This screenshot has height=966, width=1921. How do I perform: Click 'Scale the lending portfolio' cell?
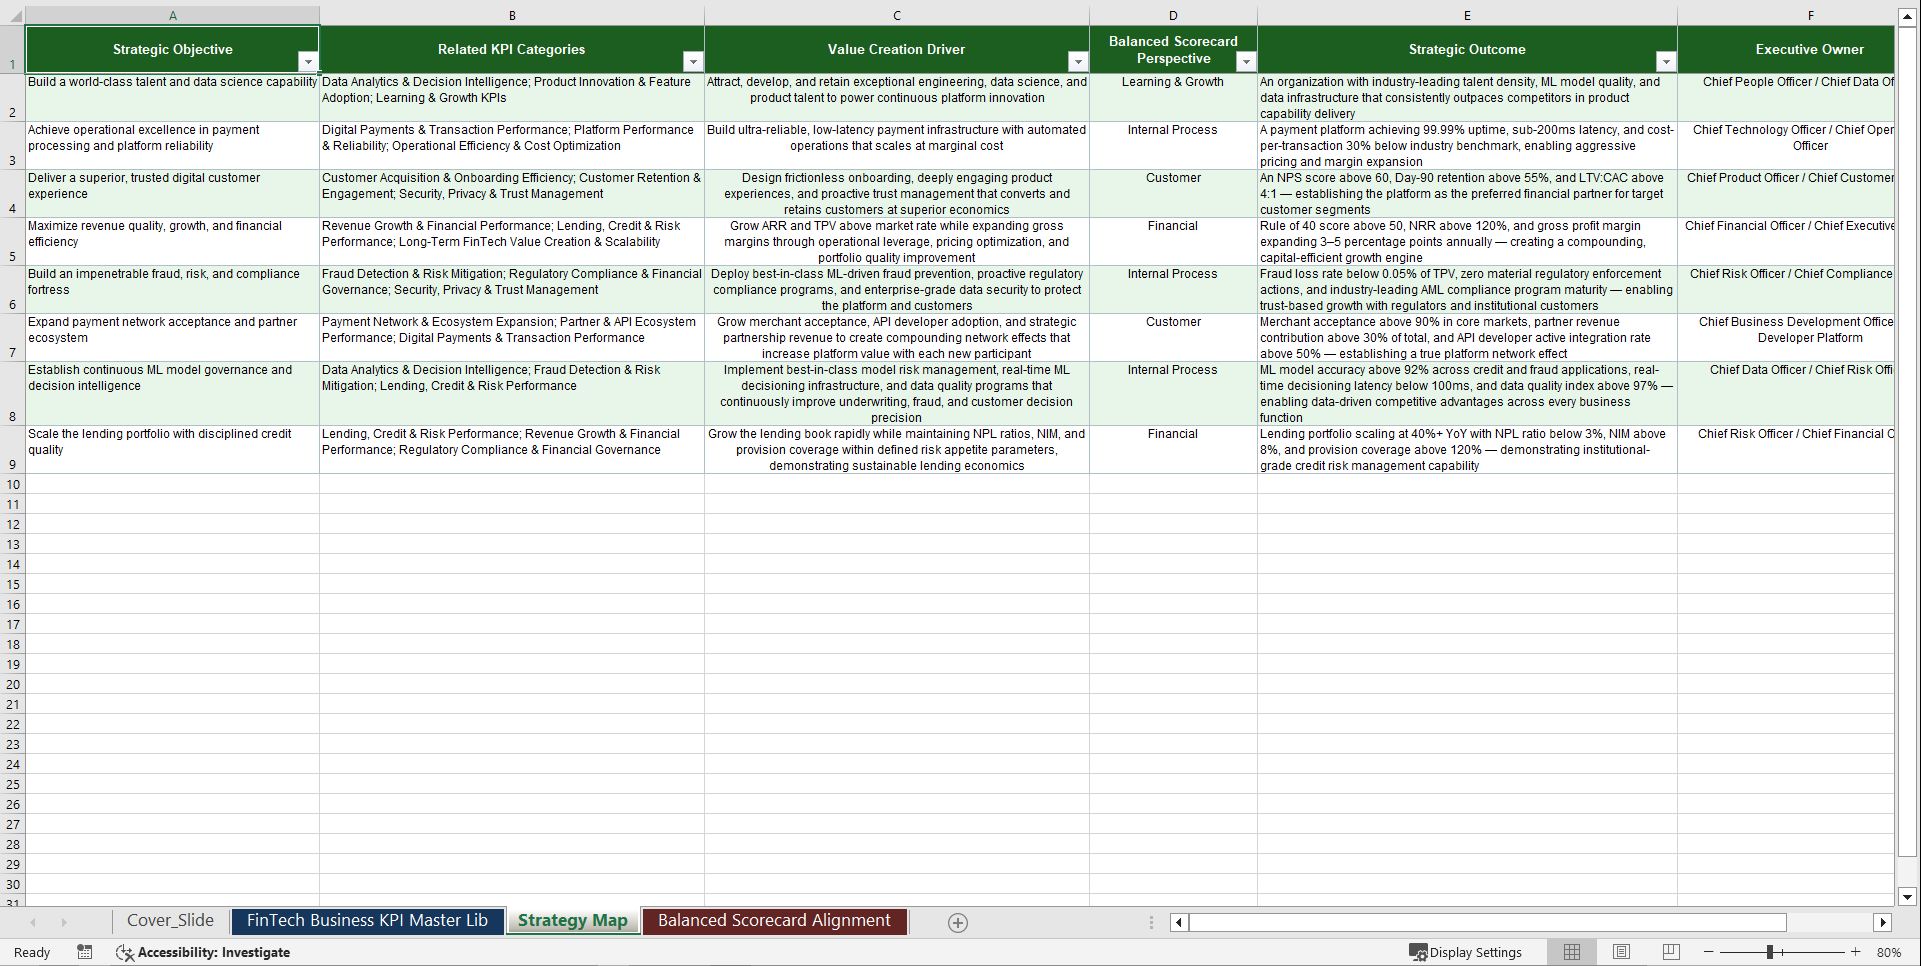point(172,450)
